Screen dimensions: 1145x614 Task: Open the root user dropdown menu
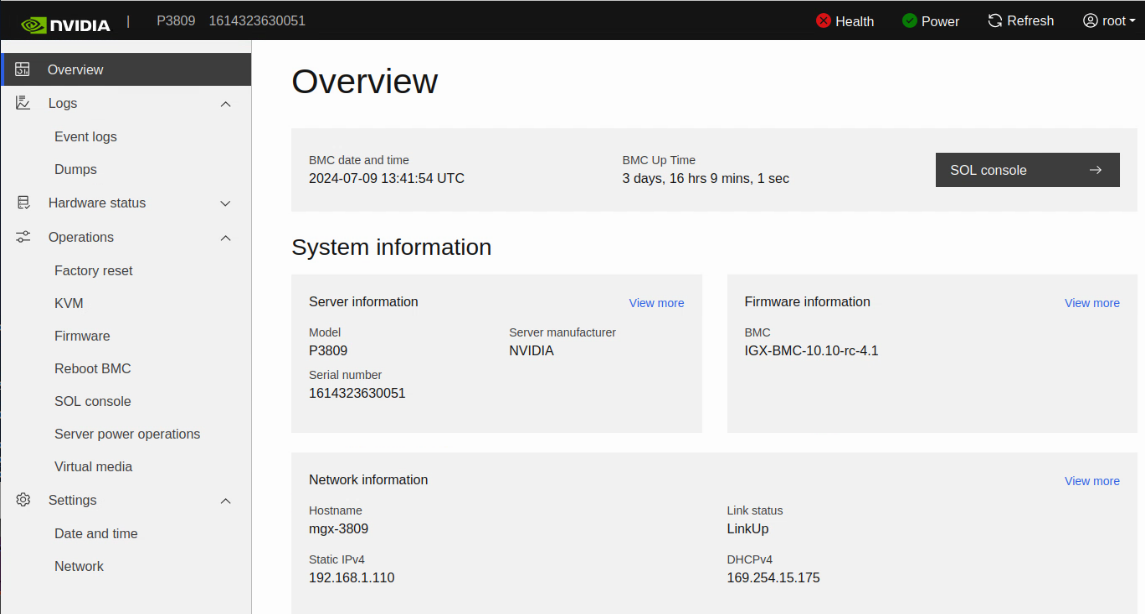[x=1109, y=21]
